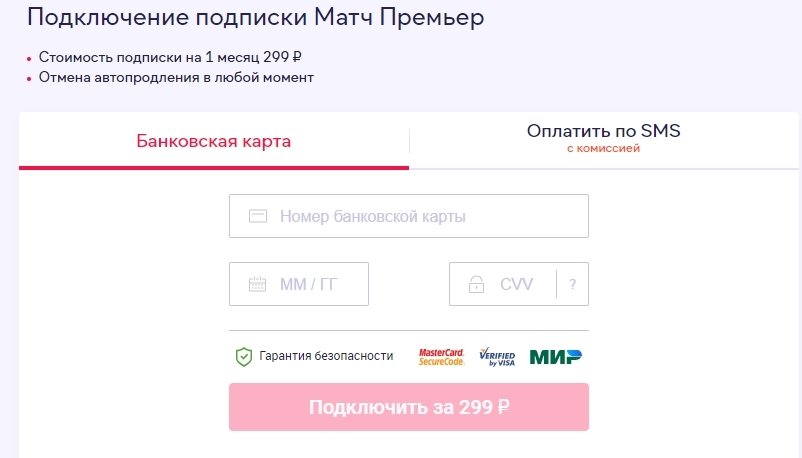Screen dimensions: 802x458
Task: Click the padlock icon in CVV field
Action: pyautogui.click(x=477, y=285)
